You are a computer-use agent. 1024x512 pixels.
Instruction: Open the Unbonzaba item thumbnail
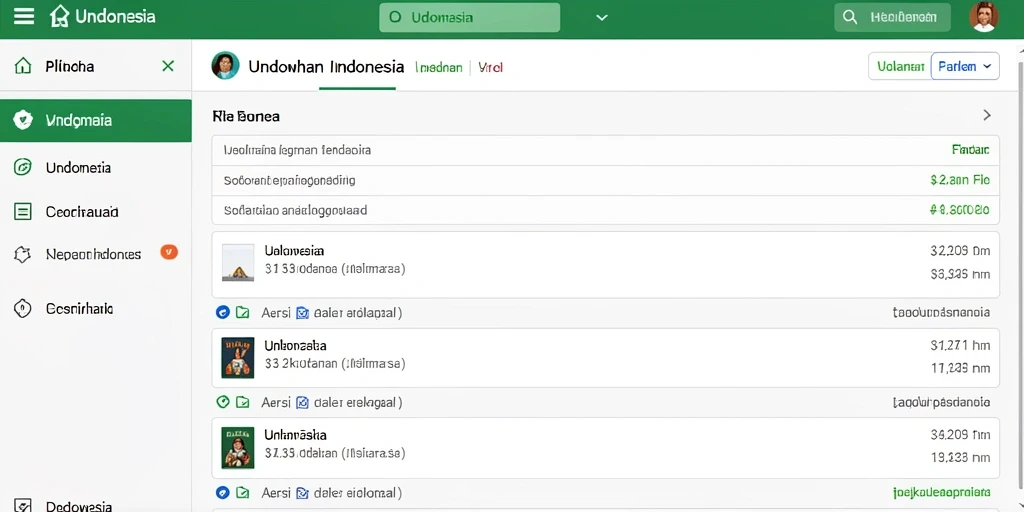pos(238,358)
